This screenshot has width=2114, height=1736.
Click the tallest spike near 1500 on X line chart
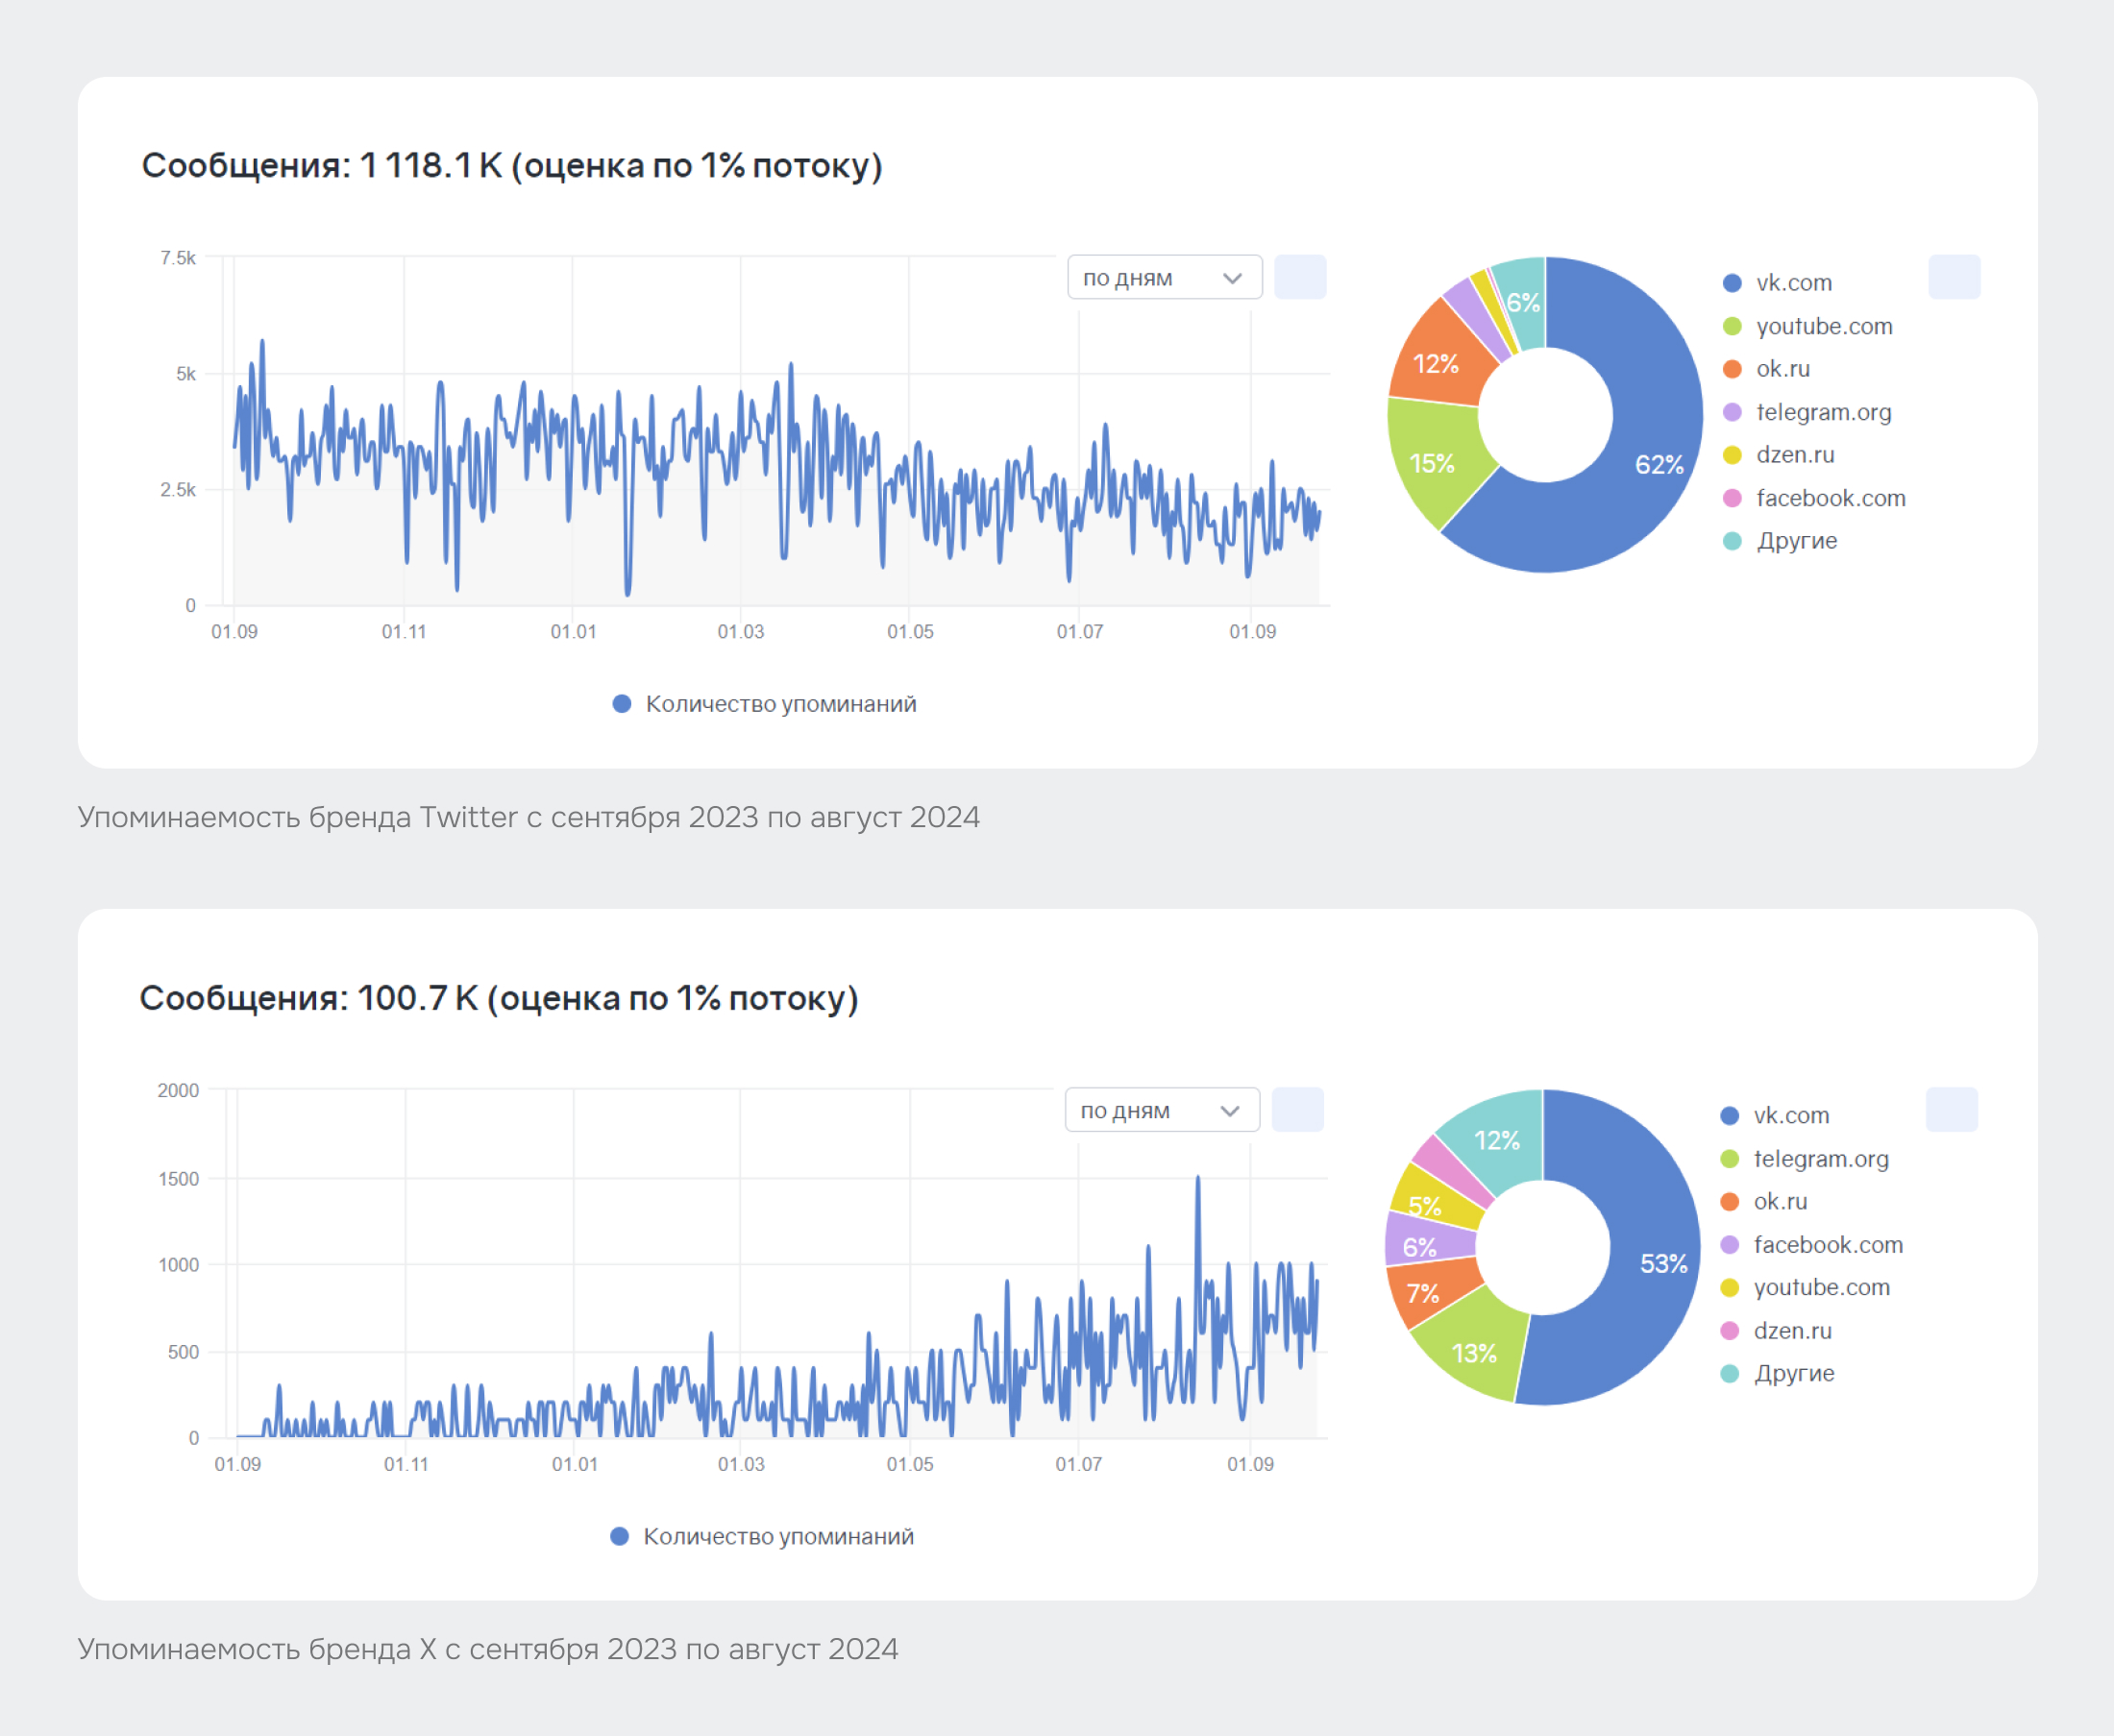click(x=1198, y=1179)
